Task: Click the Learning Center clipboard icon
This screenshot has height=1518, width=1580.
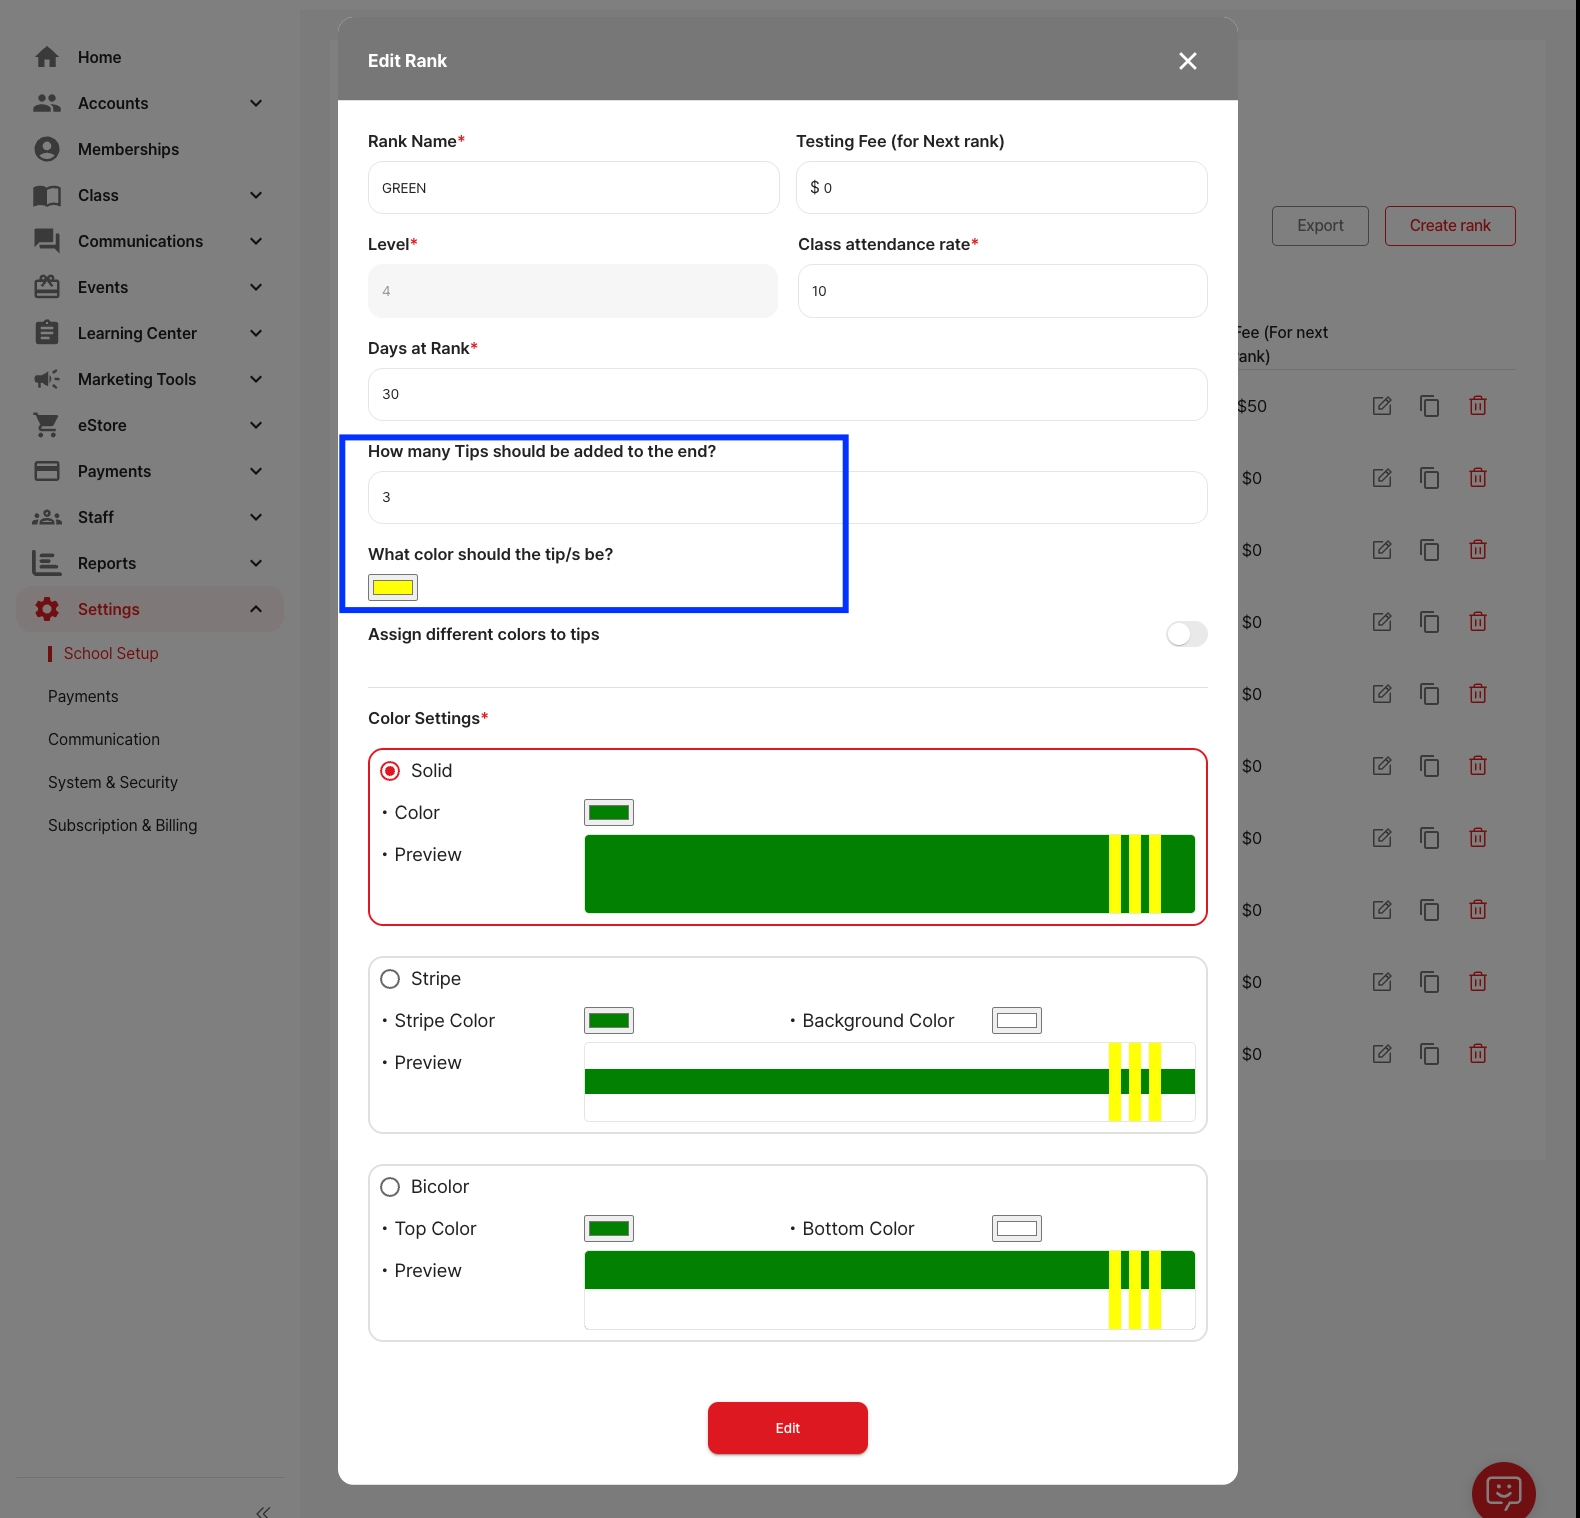Action: pyautogui.click(x=47, y=333)
